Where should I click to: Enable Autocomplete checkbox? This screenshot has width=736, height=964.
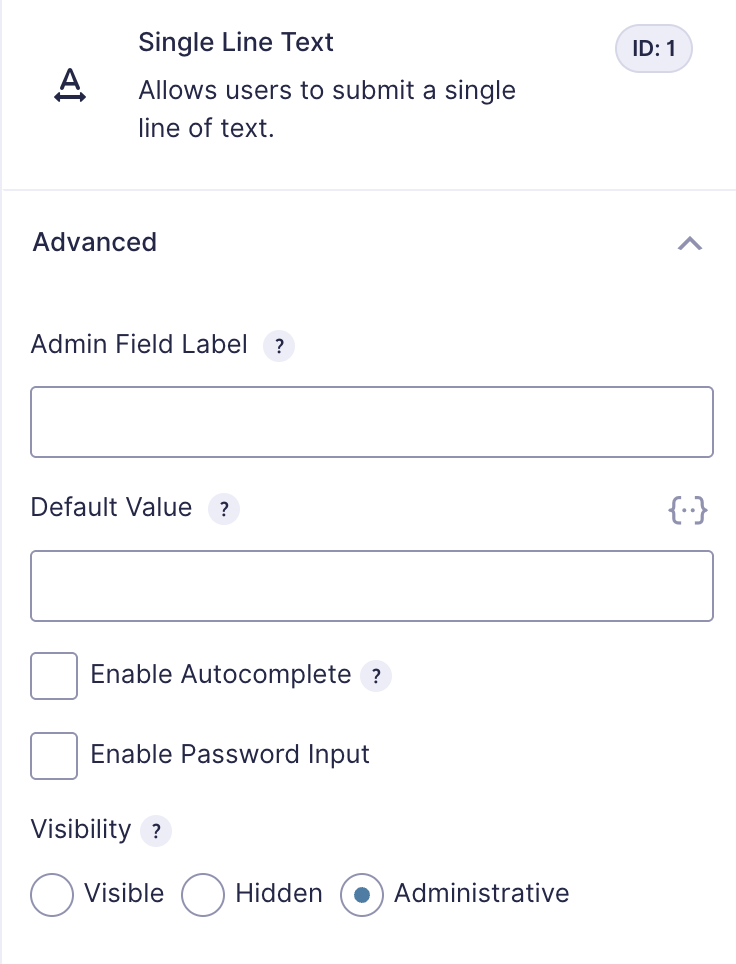click(54, 676)
